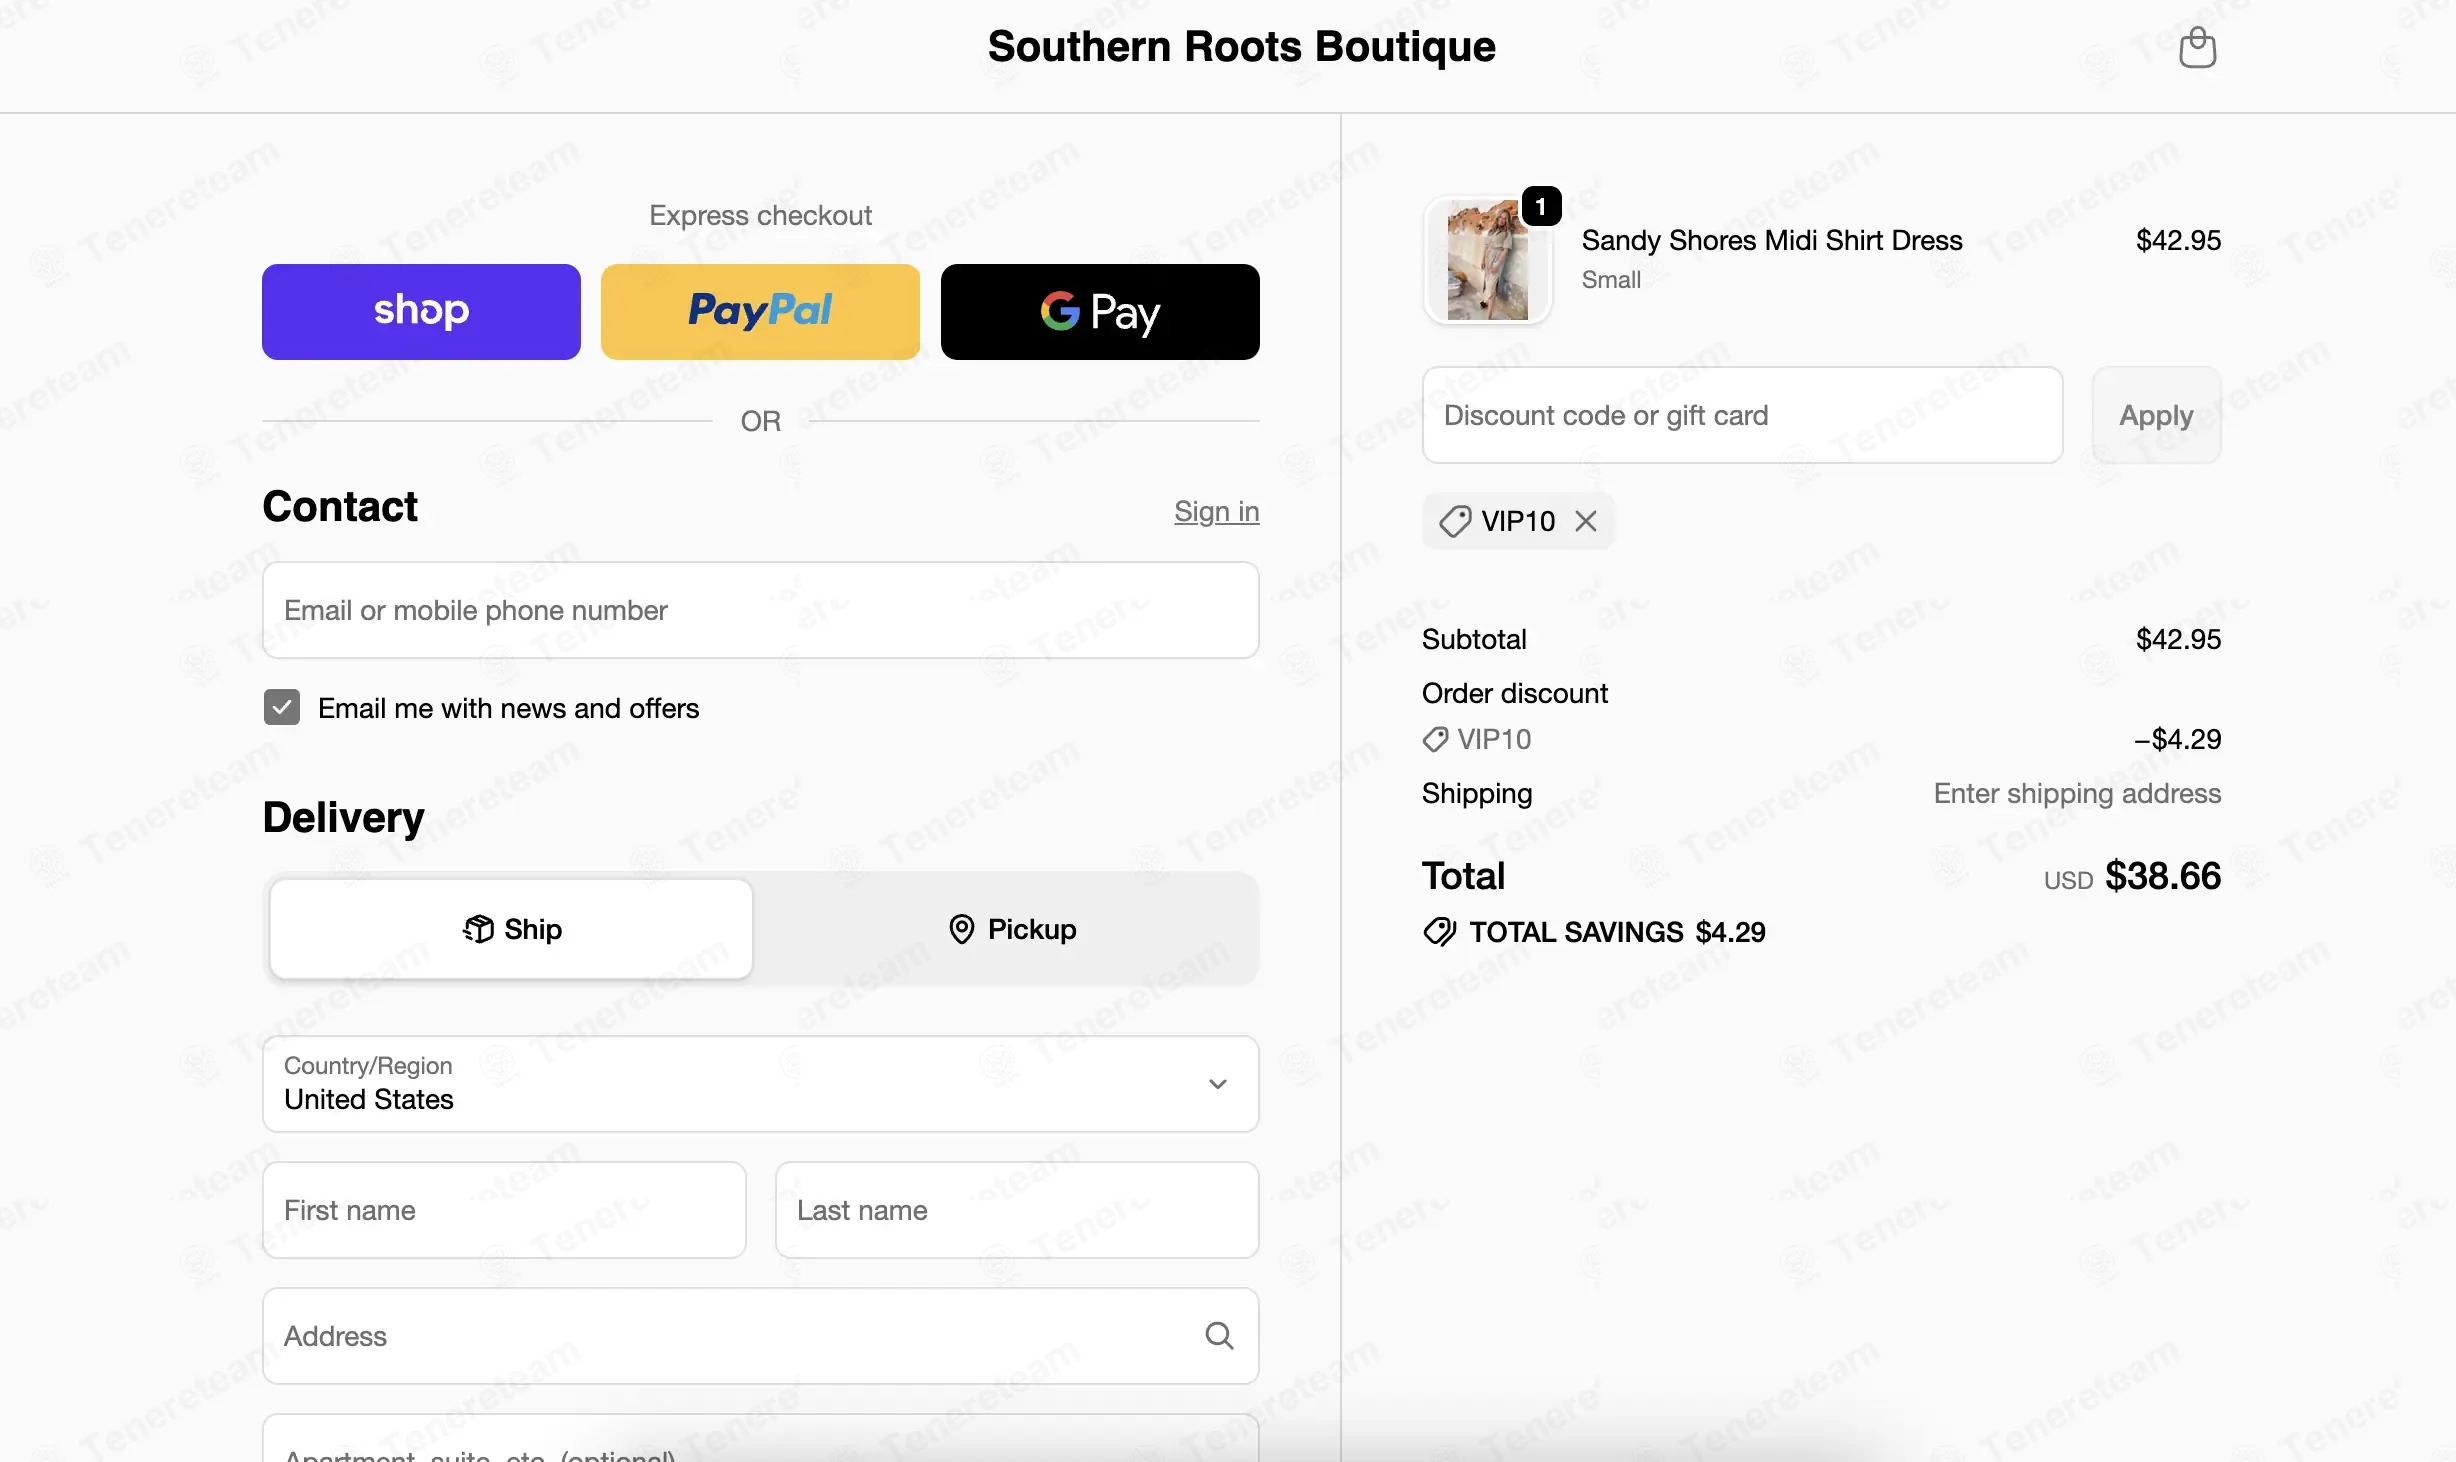Apply the discount code

click(x=2156, y=415)
